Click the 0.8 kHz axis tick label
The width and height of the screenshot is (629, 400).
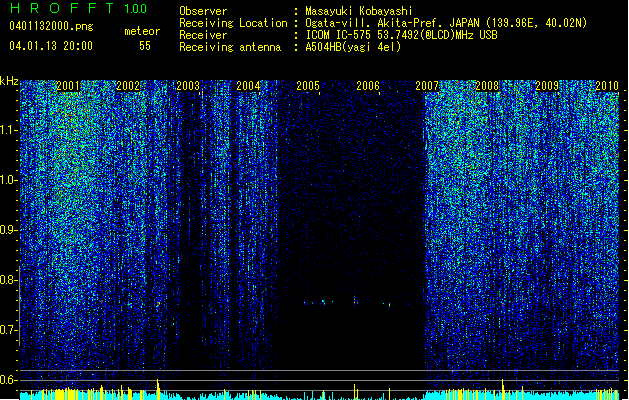[x=9, y=280]
